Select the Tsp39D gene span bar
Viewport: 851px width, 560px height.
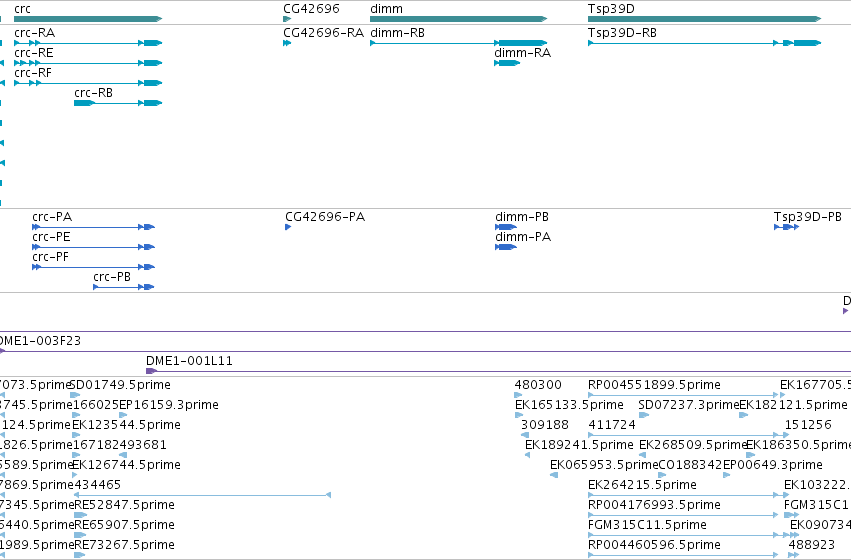pyautogui.click(x=704, y=19)
